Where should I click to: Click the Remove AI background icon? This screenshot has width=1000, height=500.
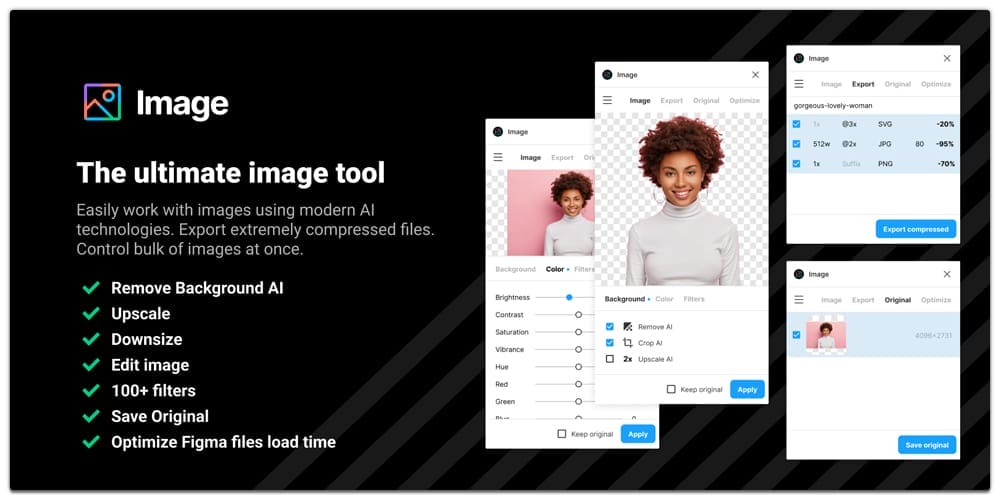pos(628,327)
